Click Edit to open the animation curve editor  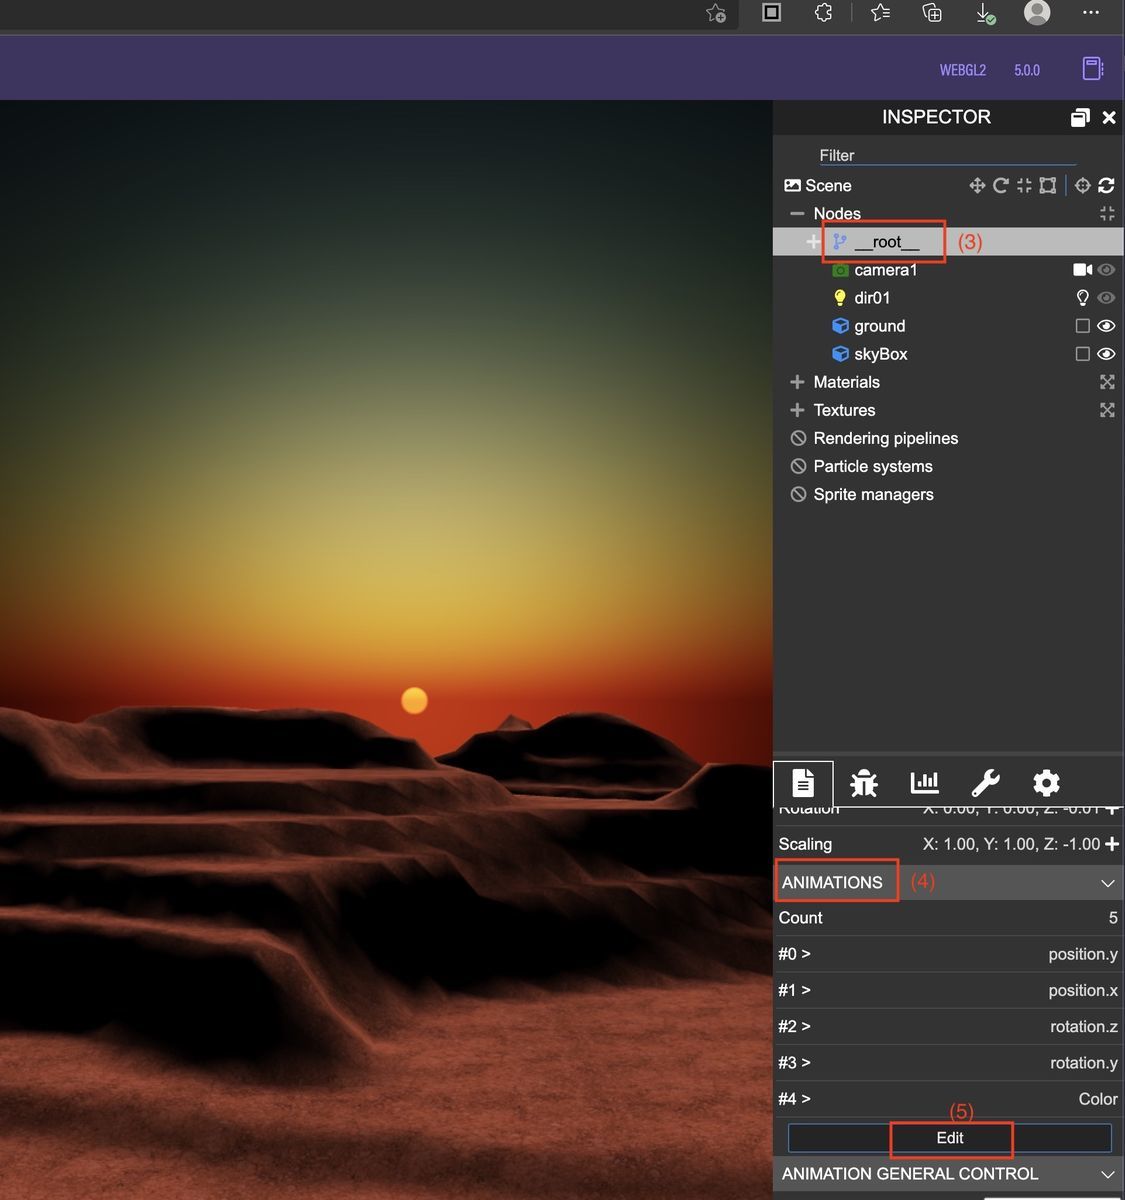point(949,1137)
